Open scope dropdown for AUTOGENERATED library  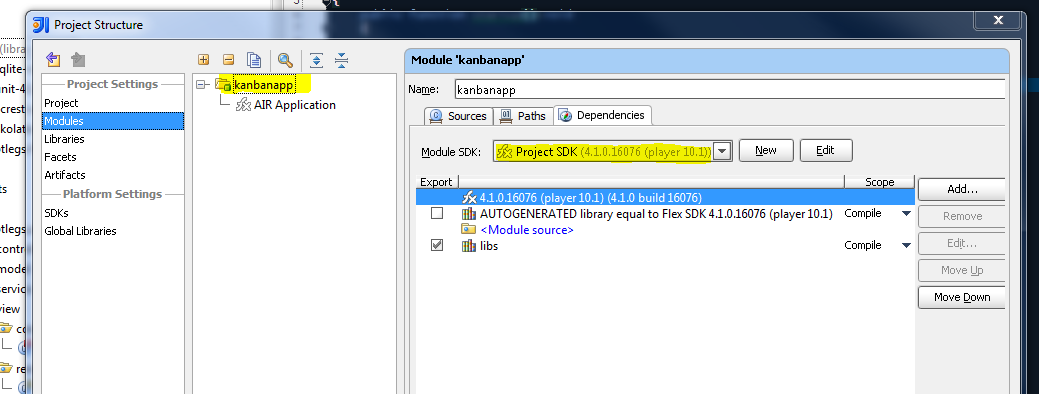(x=906, y=214)
